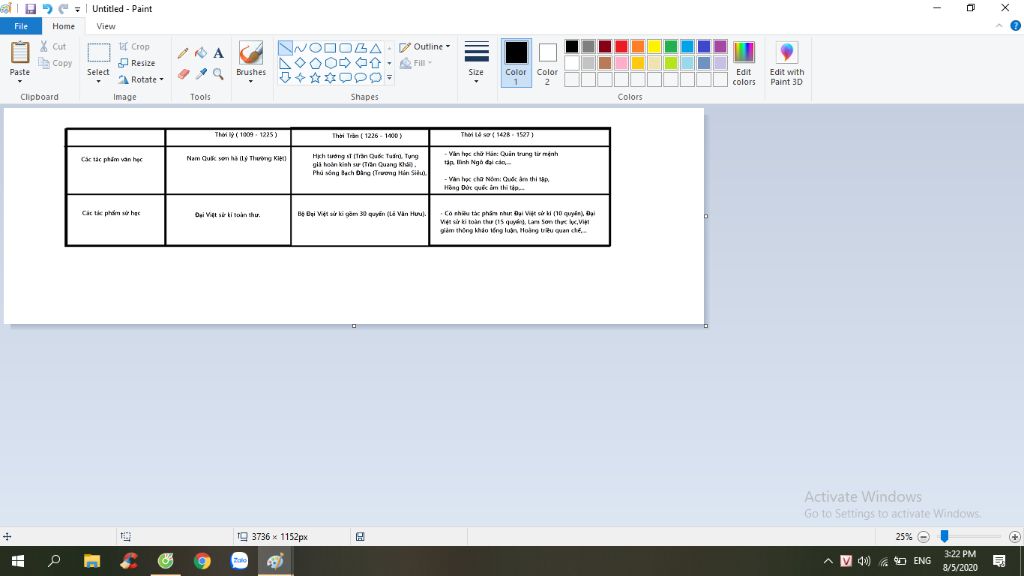Open Edit colors dialog

744,63
